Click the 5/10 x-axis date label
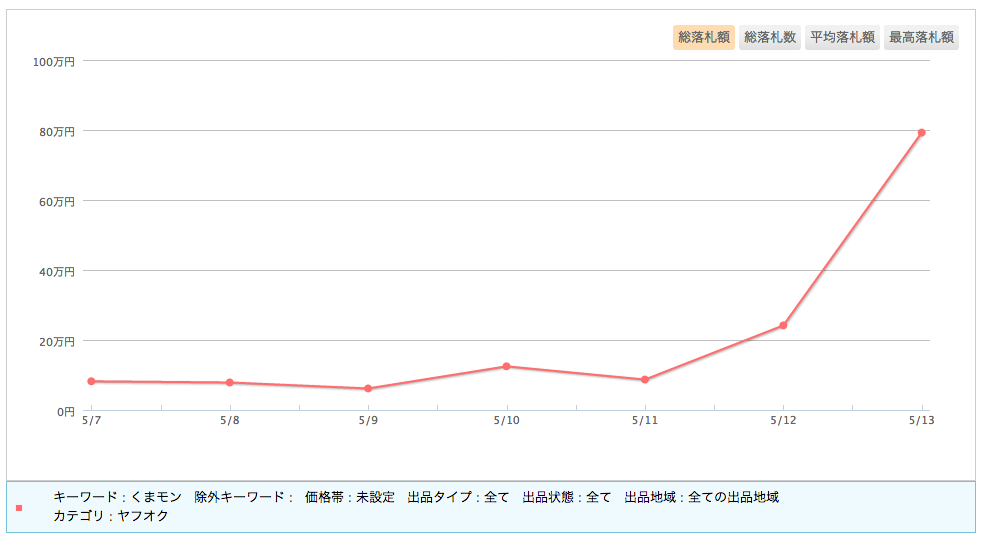This screenshot has height=538, width=987. pos(506,421)
